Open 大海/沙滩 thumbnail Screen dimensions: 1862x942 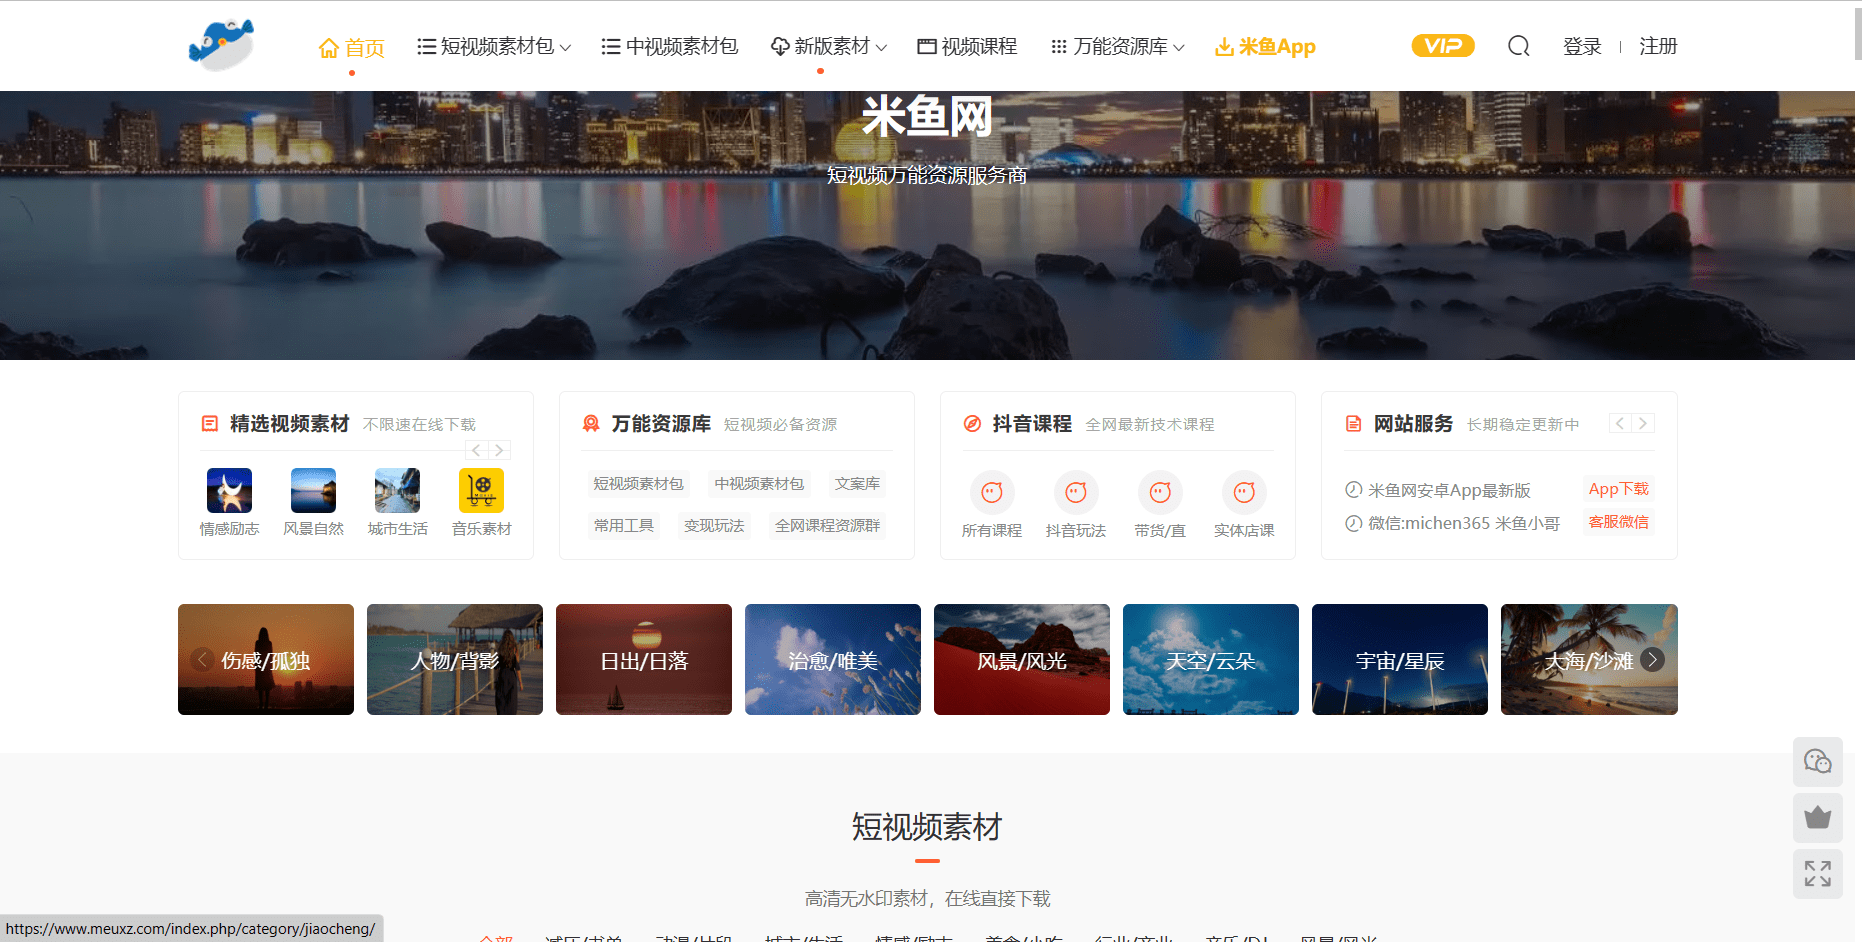point(1589,659)
